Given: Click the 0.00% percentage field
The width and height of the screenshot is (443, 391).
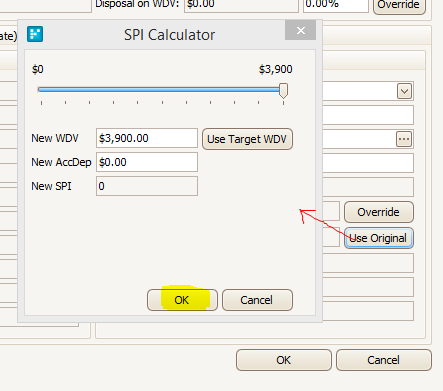Looking at the screenshot, I should point(336,5).
